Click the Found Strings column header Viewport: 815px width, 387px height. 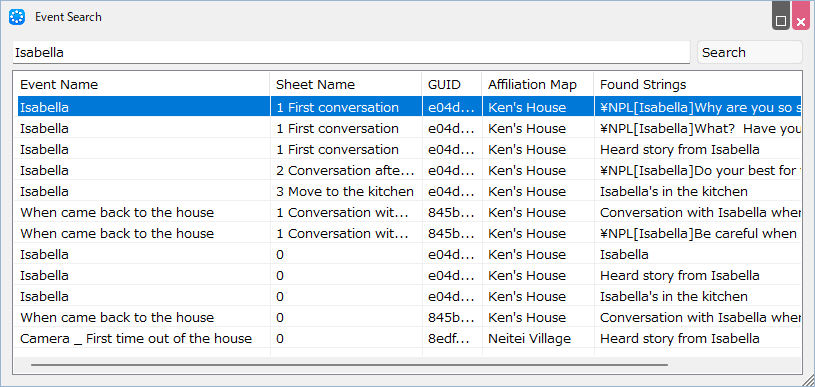[x=698, y=84]
